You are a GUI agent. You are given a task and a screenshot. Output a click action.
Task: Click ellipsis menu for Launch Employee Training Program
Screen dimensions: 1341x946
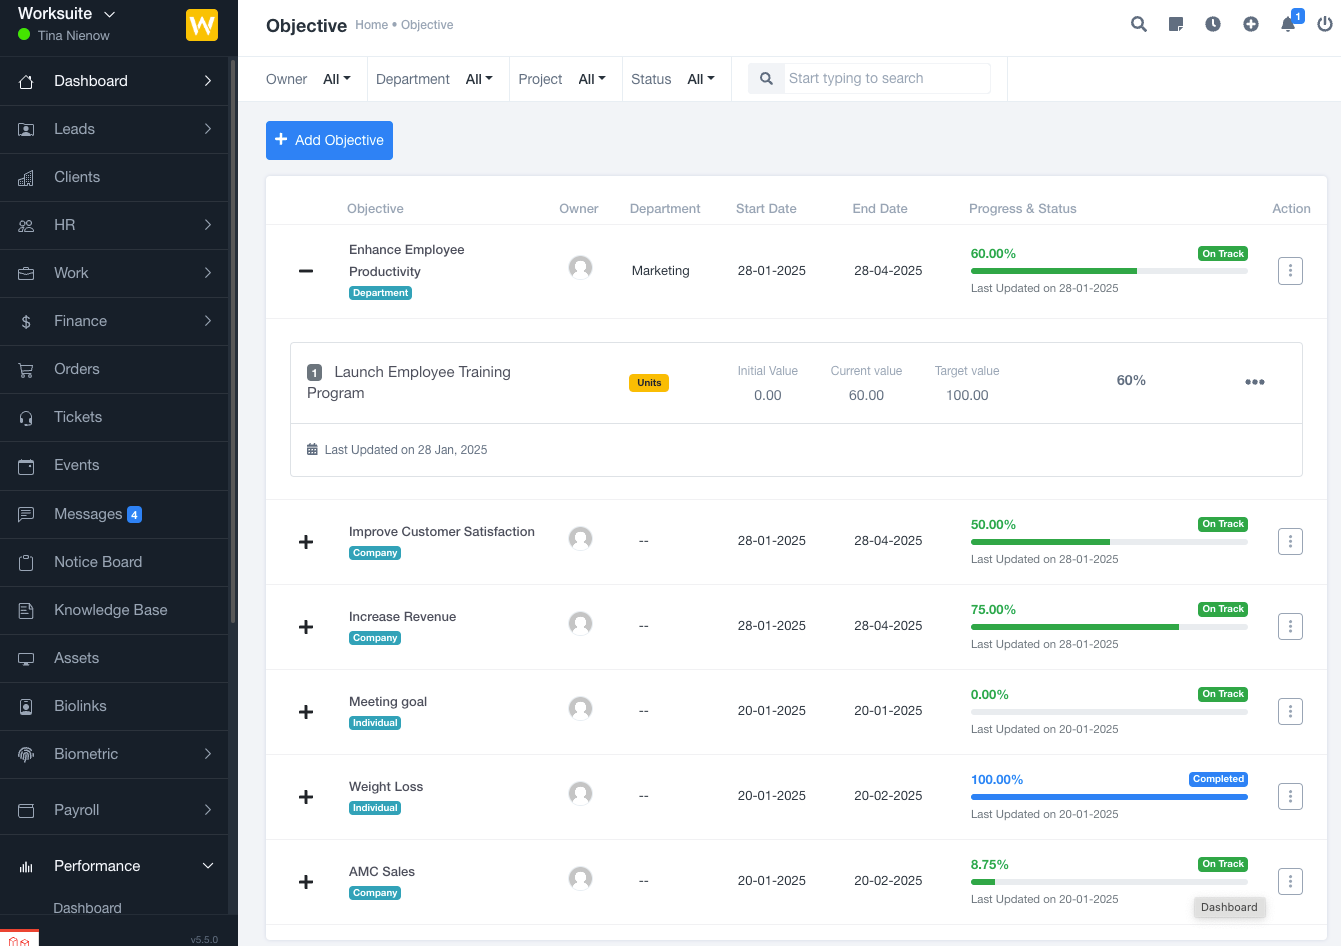[x=1255, y=382]
